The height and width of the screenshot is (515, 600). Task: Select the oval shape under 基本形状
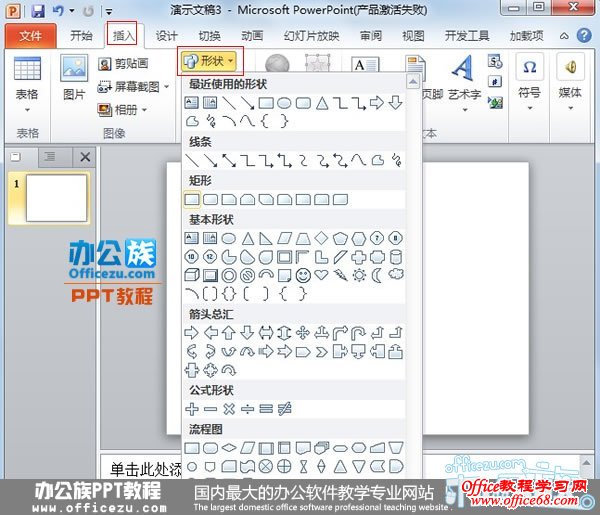coord(229,239)
